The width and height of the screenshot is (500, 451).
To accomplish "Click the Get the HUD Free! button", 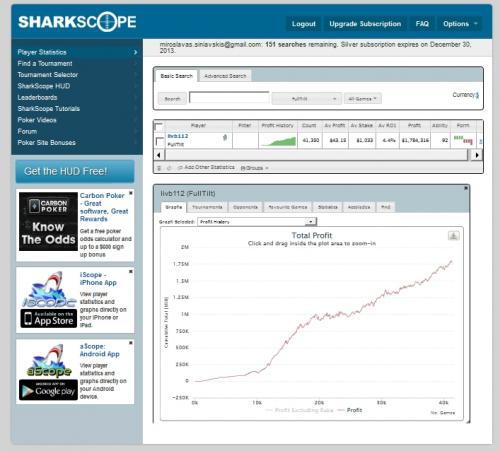I will click(x=75, y=171).
